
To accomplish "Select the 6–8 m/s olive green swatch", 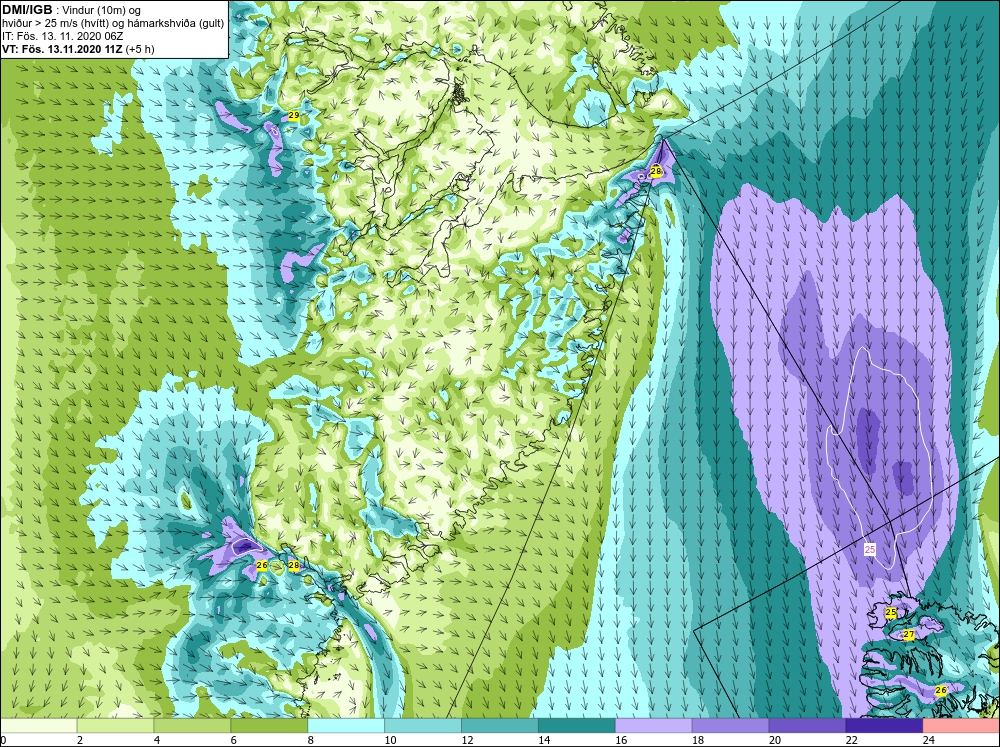I will point(269,726).
